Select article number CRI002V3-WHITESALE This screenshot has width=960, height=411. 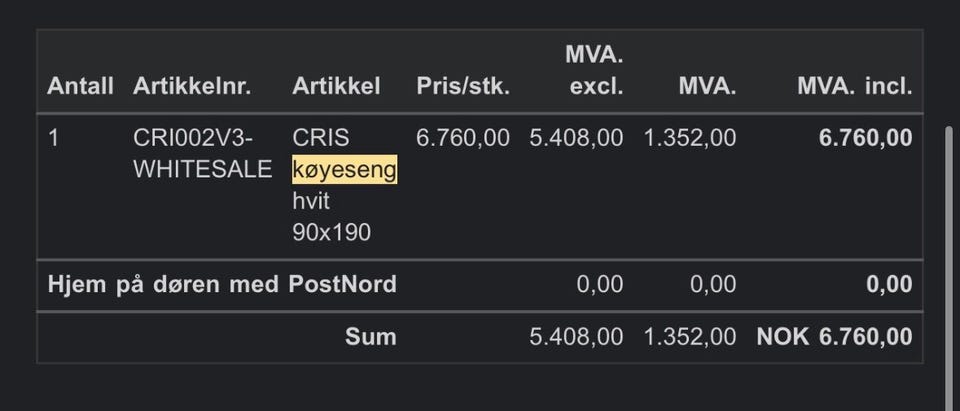click(202, 154)
